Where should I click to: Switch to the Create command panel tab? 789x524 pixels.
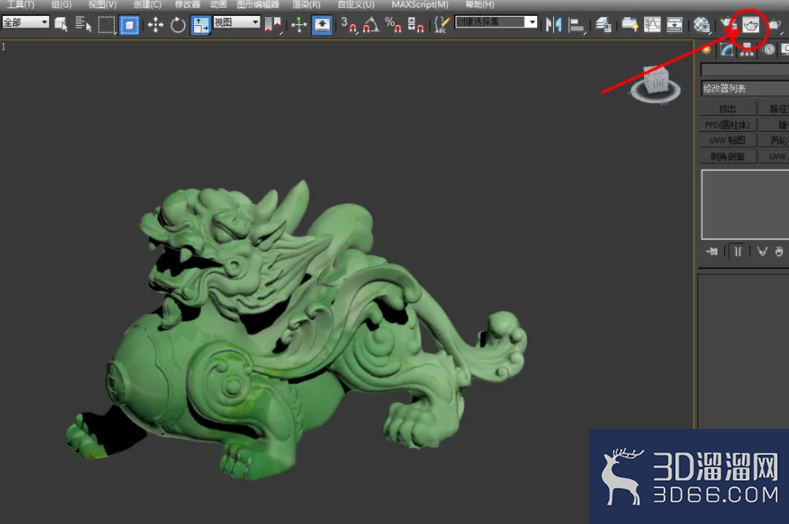coord(707,49)
